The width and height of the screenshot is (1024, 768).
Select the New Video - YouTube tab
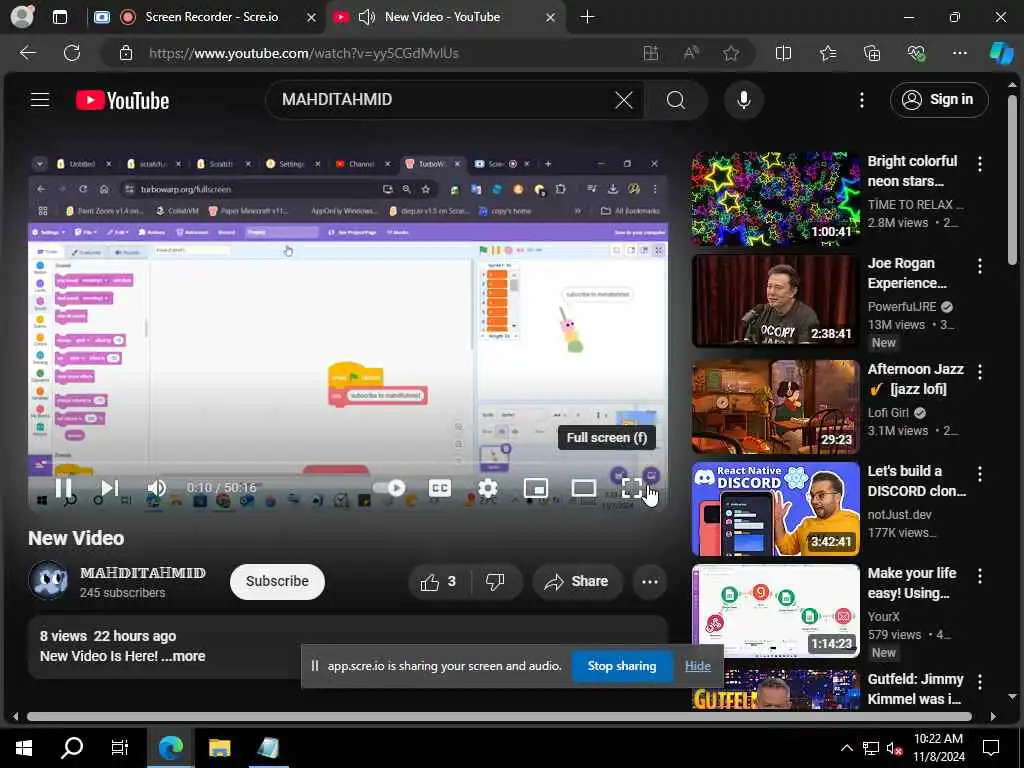tap(444, 17)
